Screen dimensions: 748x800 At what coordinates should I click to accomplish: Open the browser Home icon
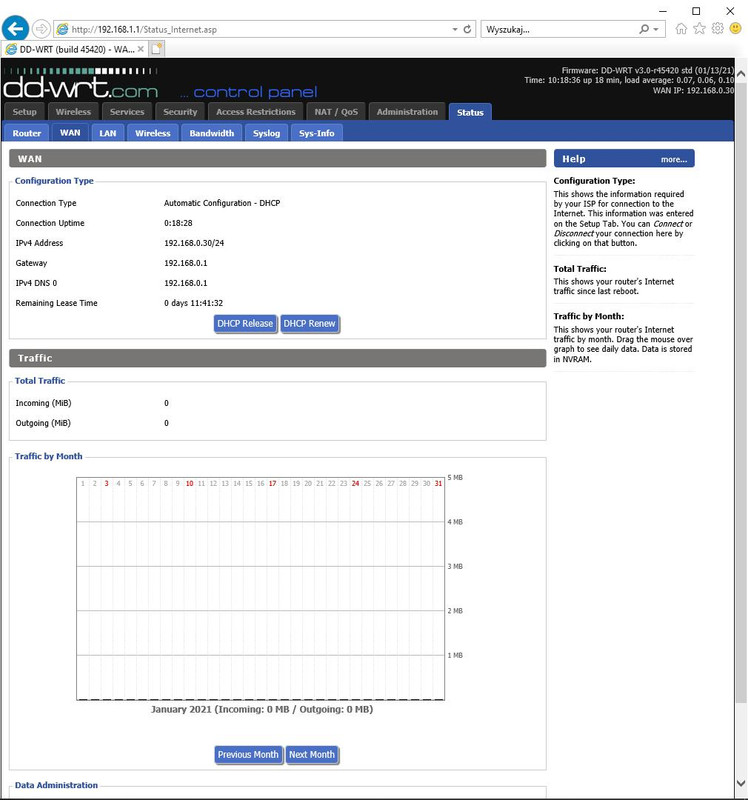click(681, 29)
